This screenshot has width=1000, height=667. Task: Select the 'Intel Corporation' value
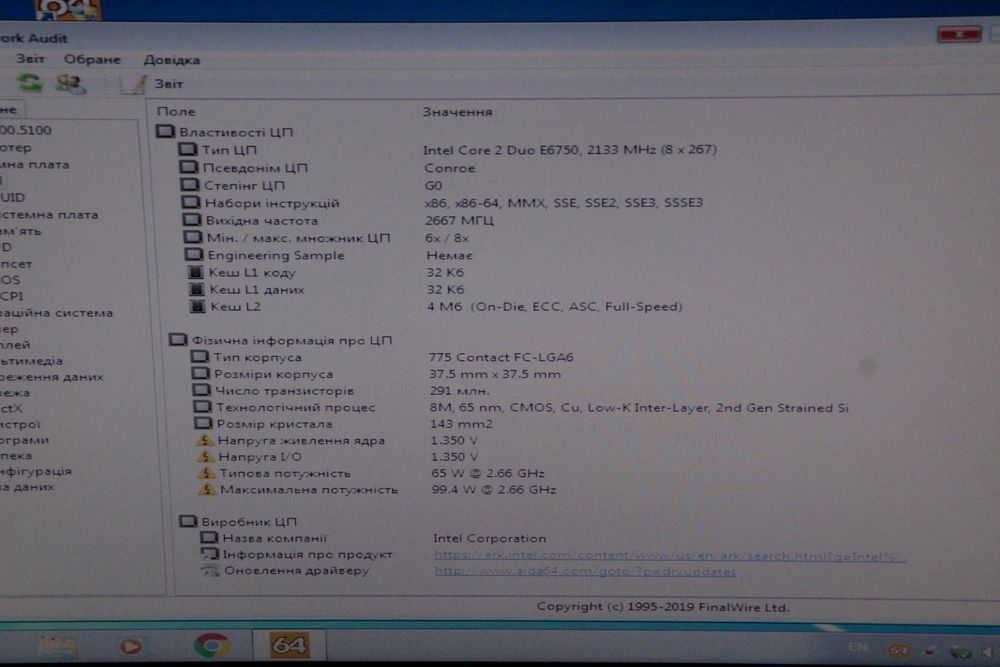click(x=490, y=538)
